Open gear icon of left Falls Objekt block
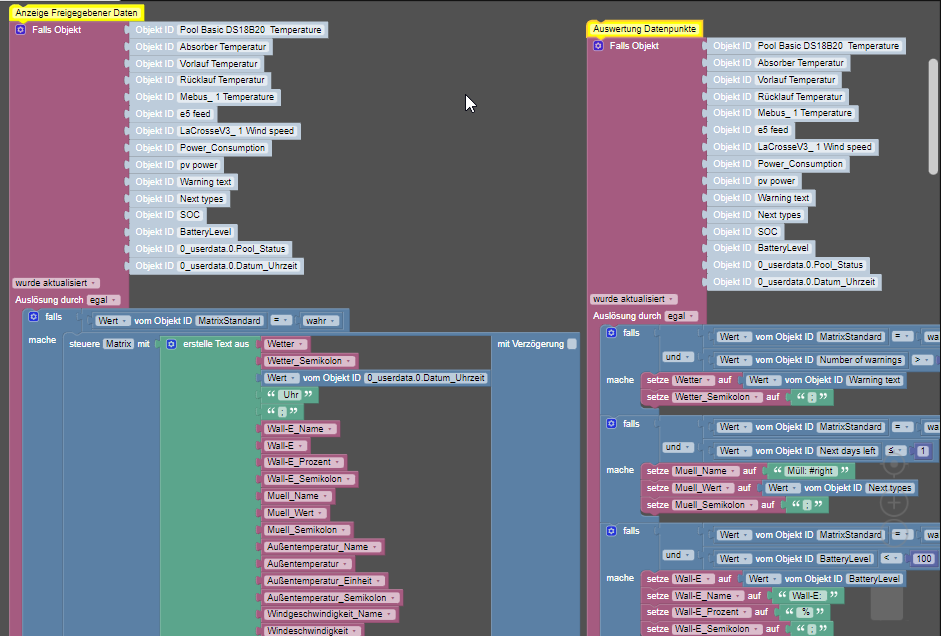 (x=20, y=29)
